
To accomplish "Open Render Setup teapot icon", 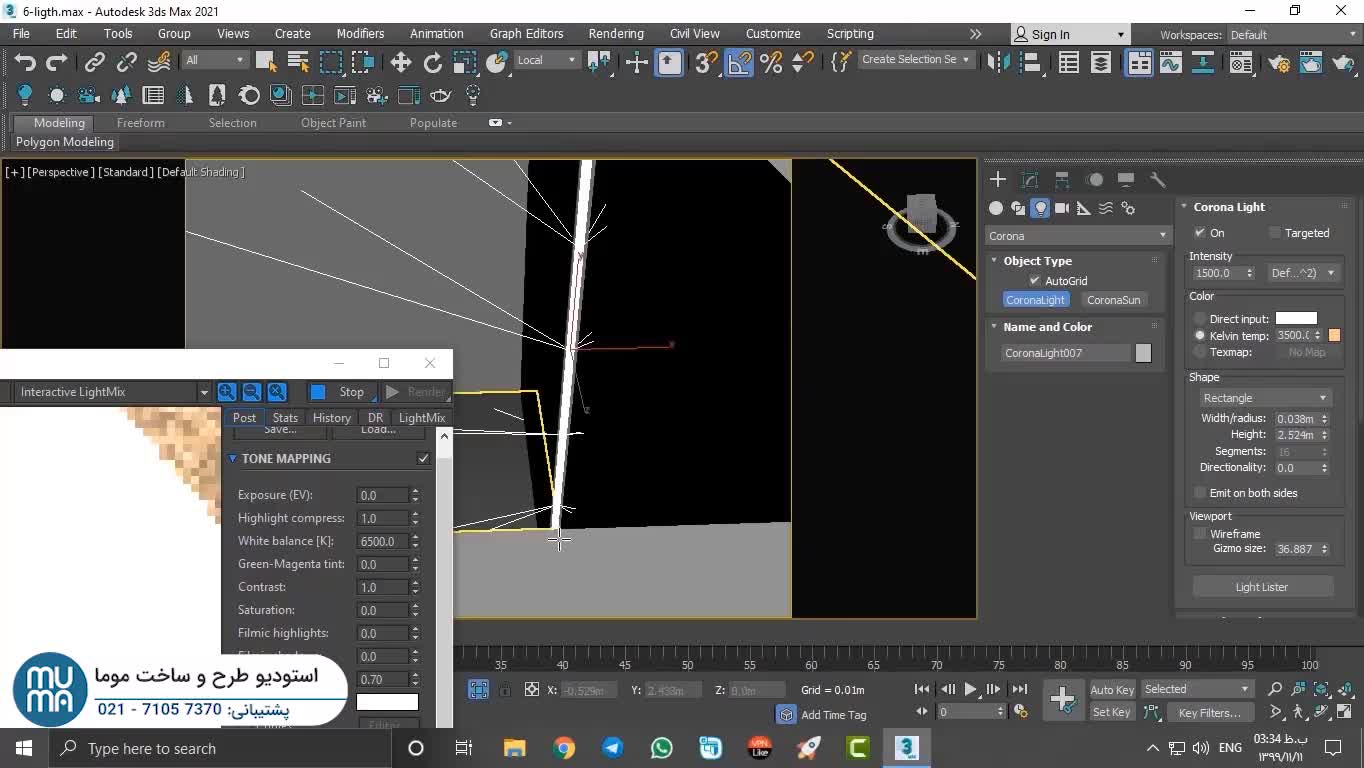I will pos(1279,63).
